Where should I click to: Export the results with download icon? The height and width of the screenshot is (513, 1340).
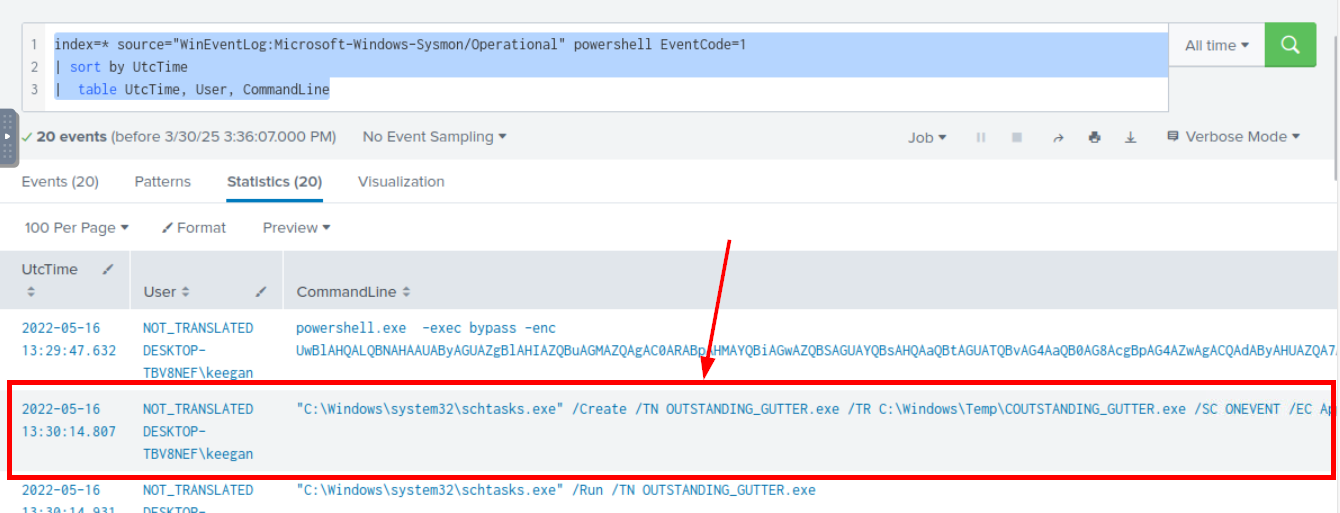(x=1131, y=137)
